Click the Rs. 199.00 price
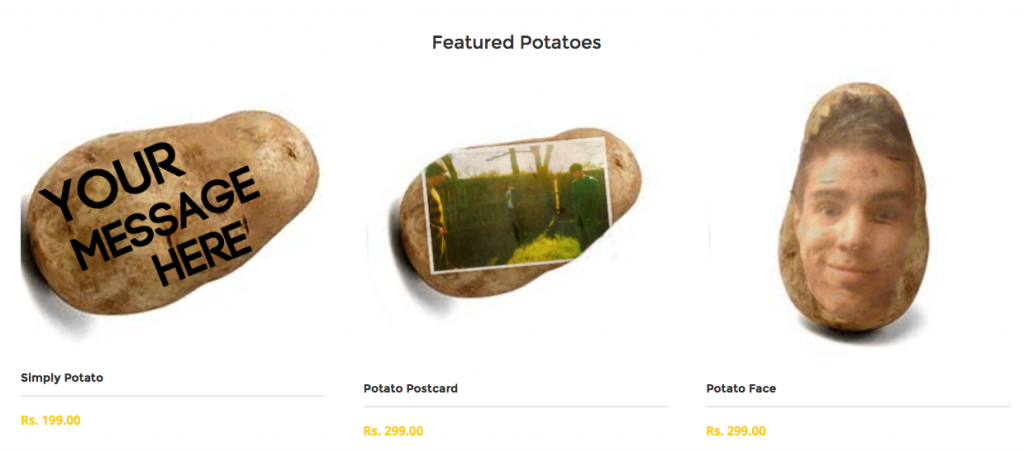This screenshot has width=1024, height=452. (x=50, y=420)
